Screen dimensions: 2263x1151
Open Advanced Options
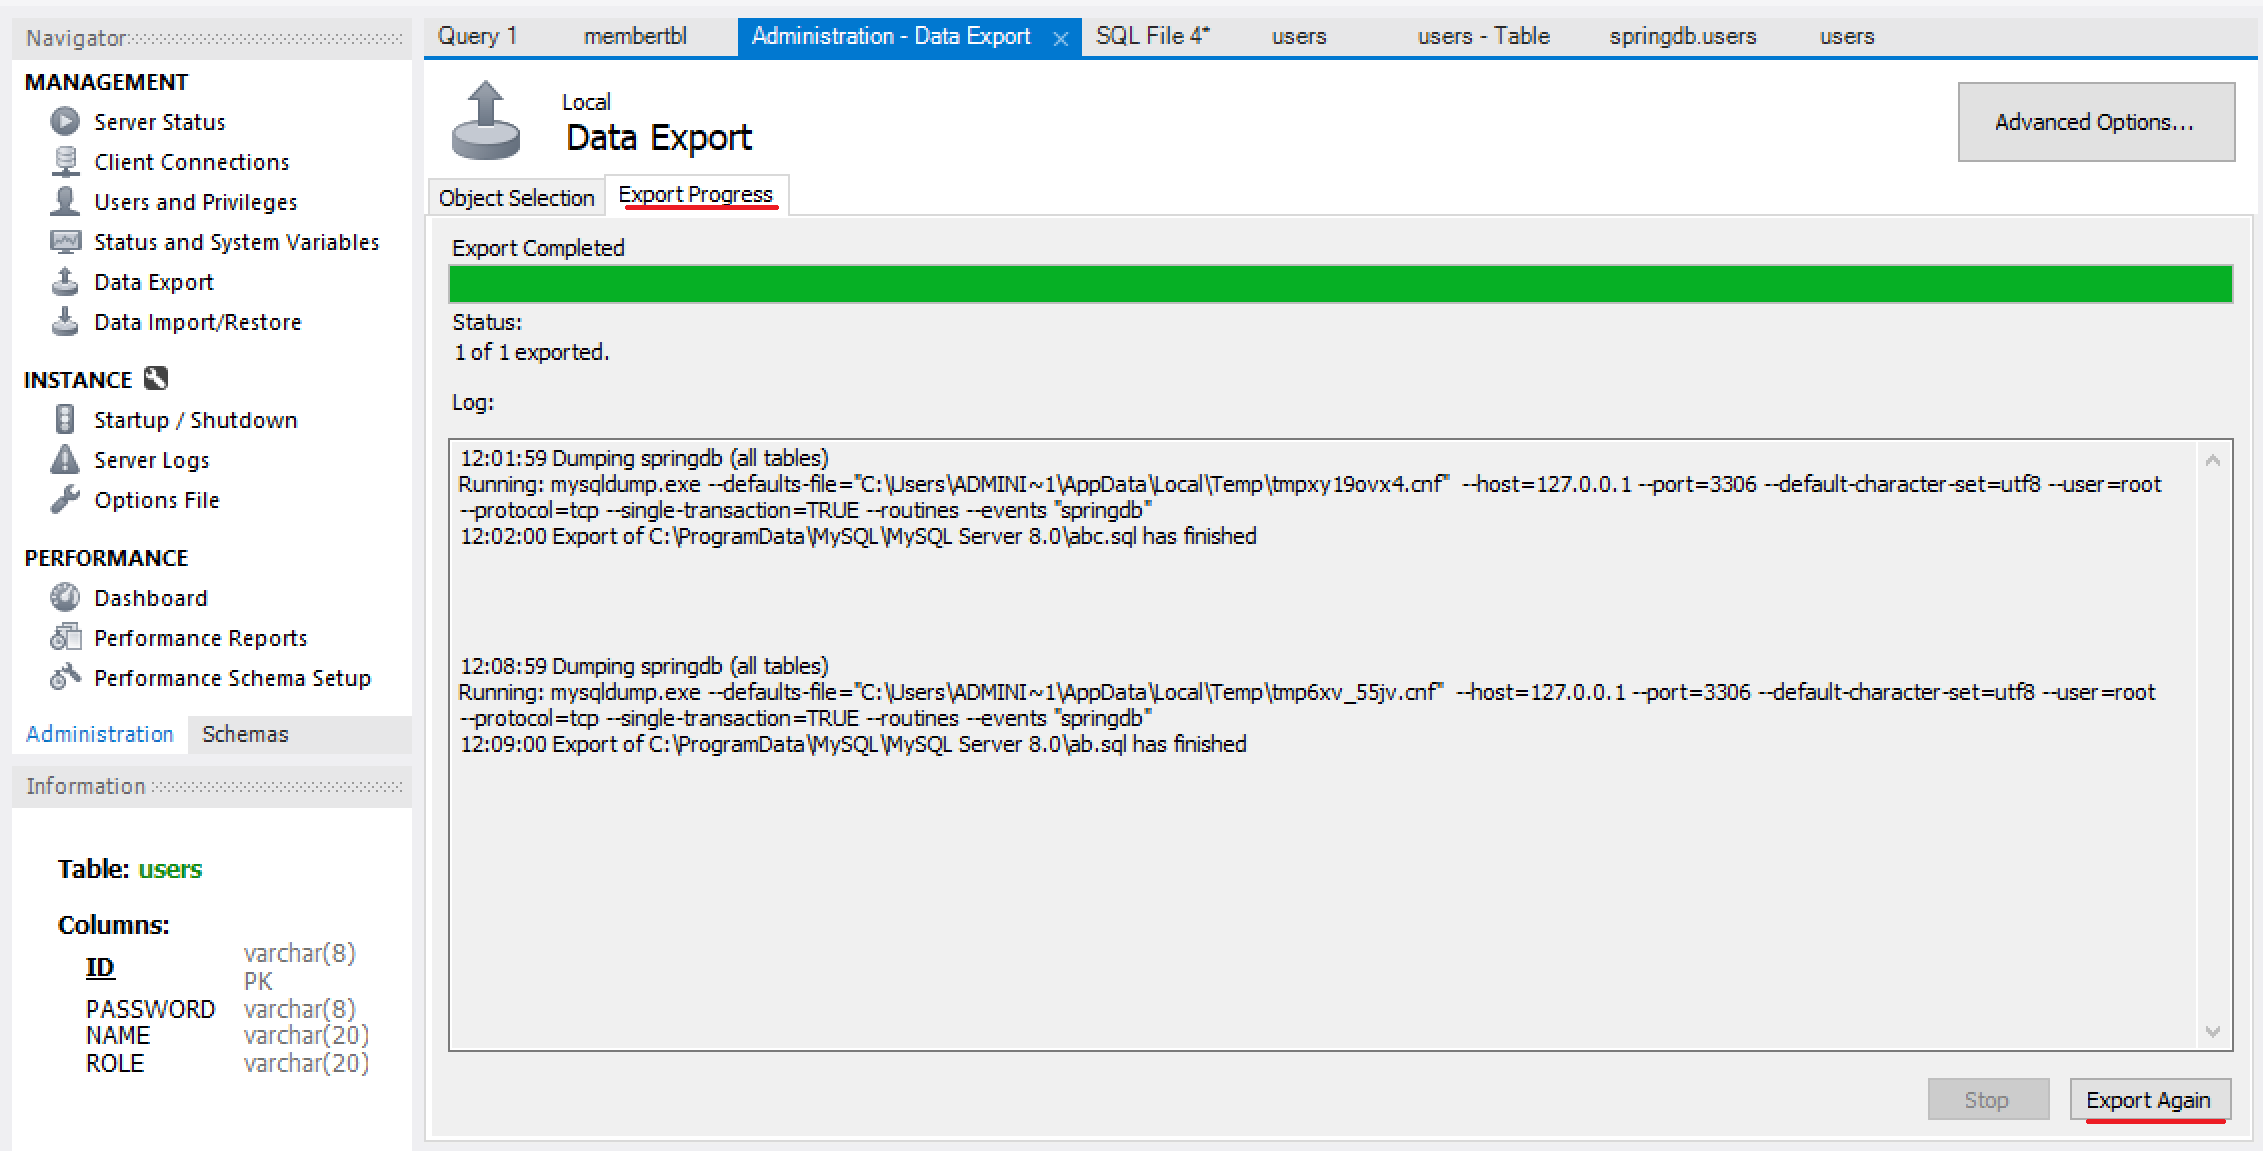coord(2095,122)
